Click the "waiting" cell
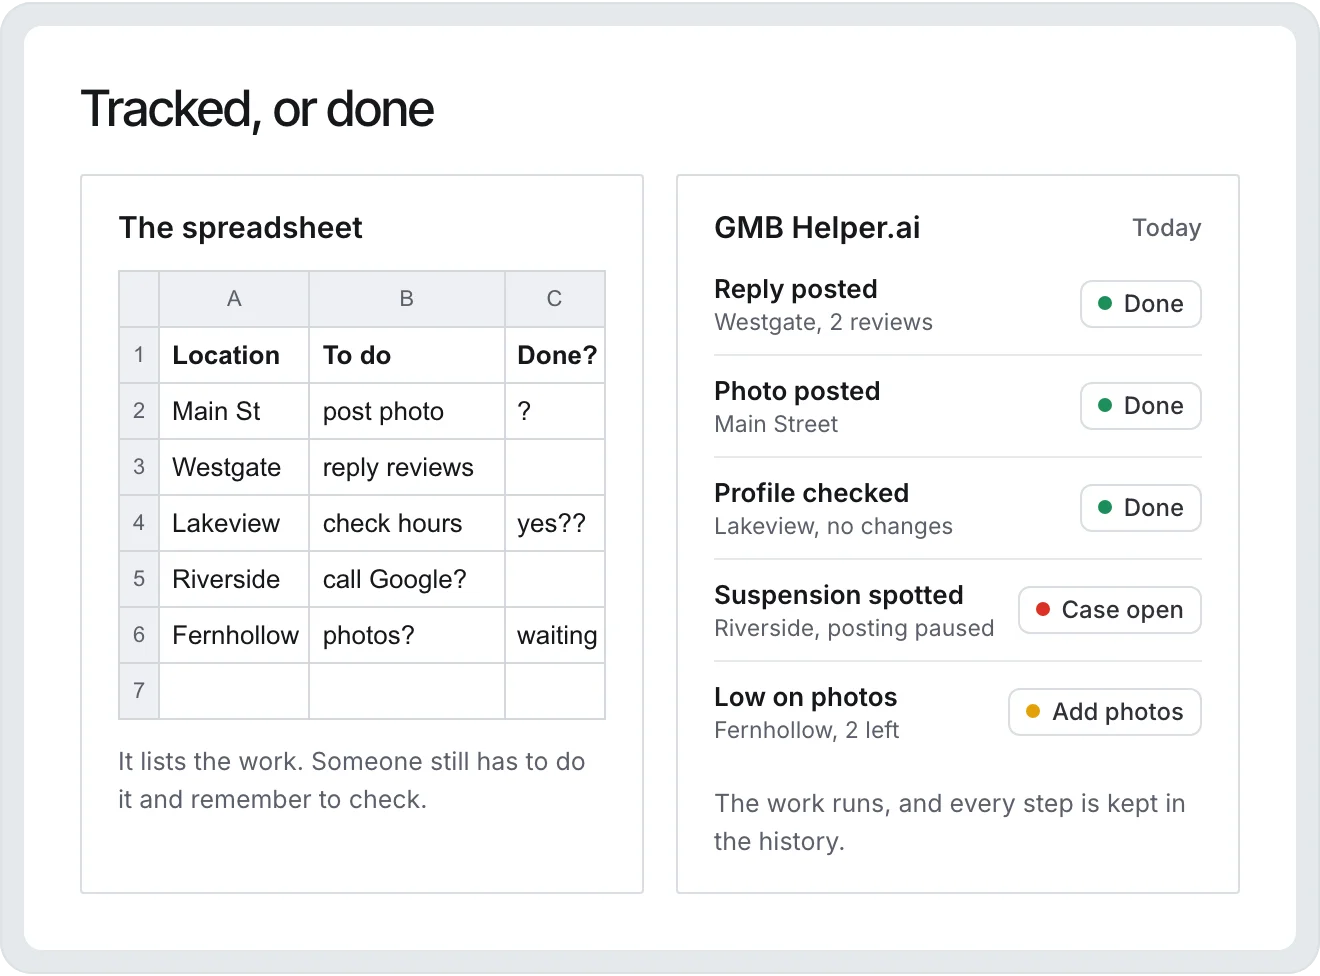1320x976 pixels. click(x=555, y=635)
